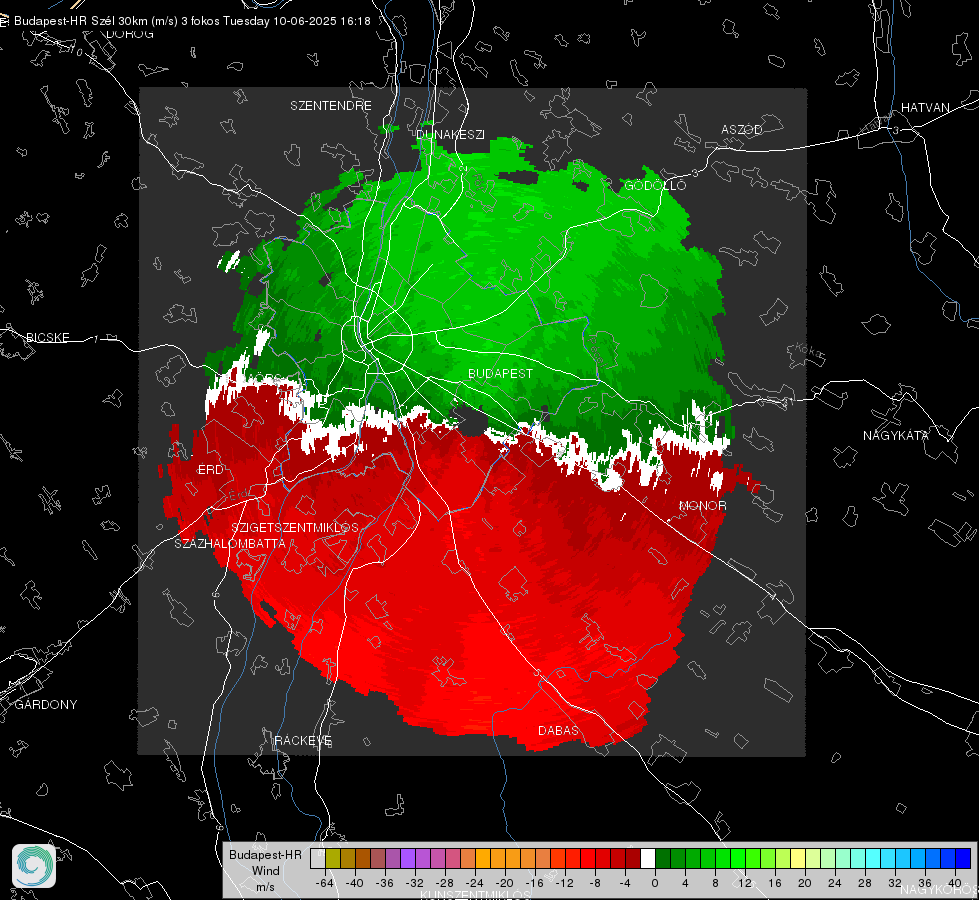
Task: Click the ERD map label
Action: click(210, 470)
